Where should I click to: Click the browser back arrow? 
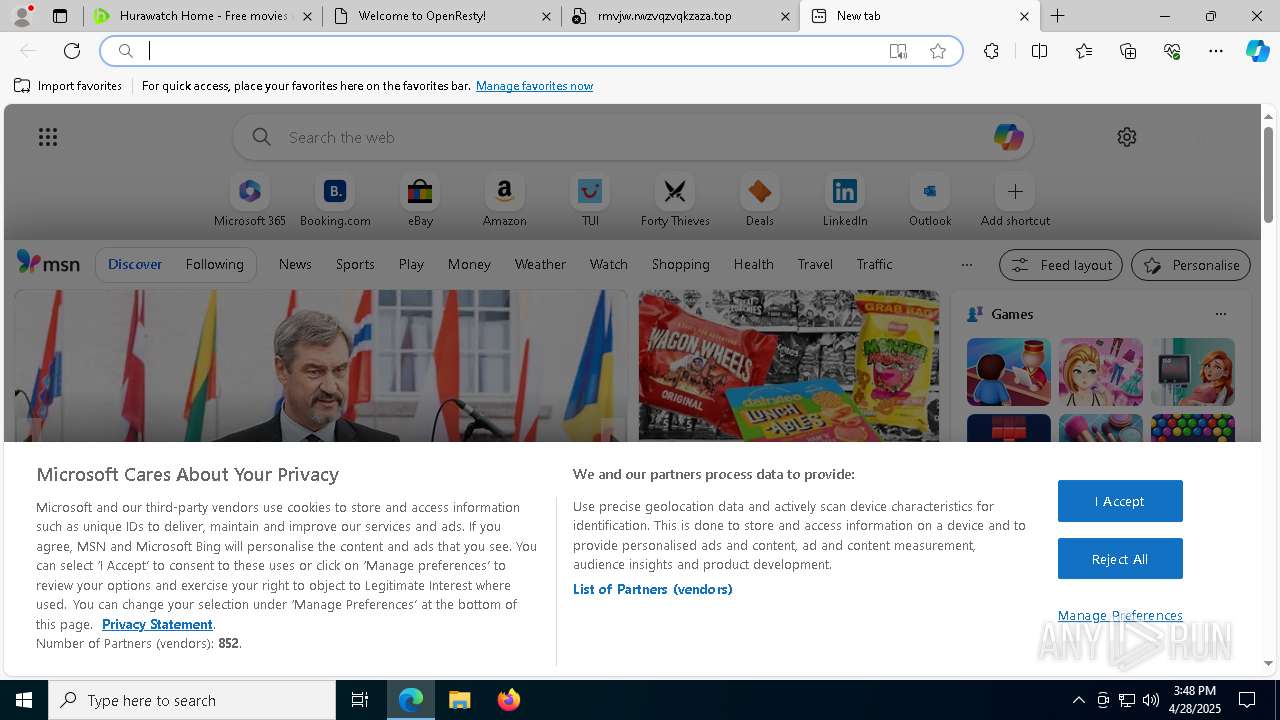[x=28, y=51]
